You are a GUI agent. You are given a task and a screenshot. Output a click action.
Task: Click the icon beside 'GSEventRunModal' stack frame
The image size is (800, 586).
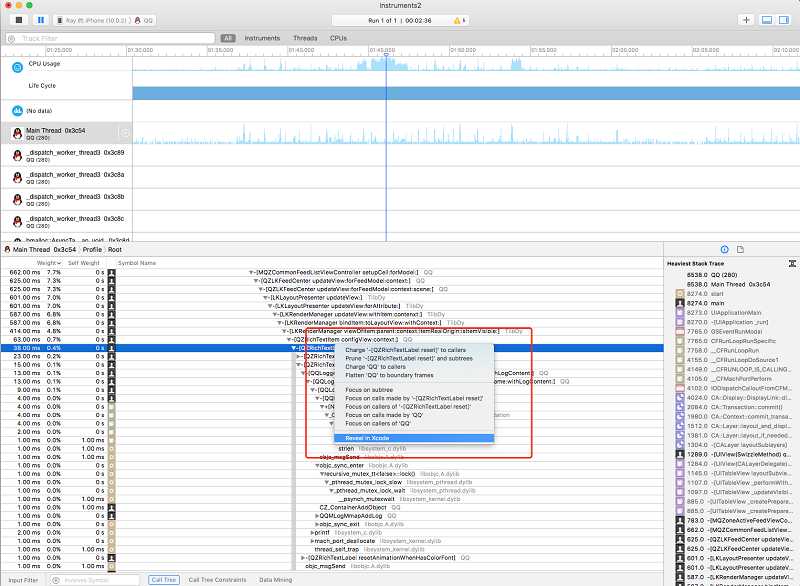[x=680, y=332]
